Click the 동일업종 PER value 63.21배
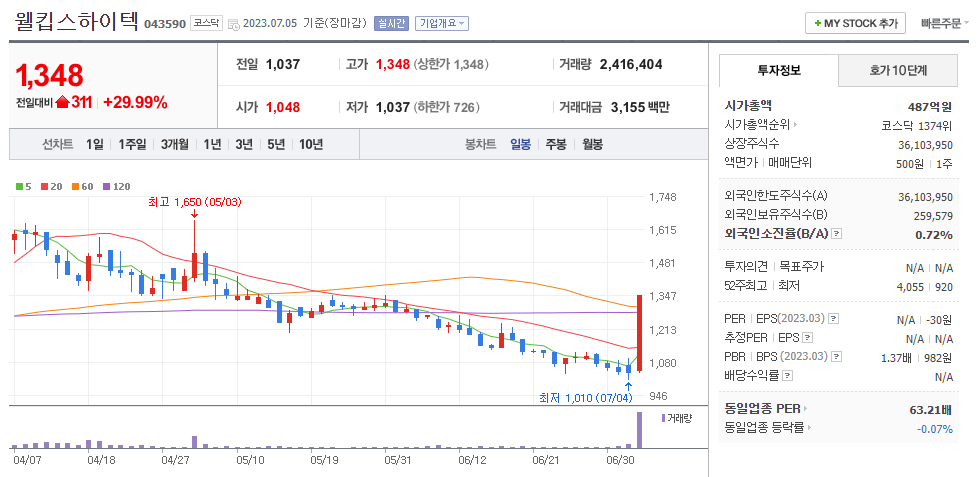The width and height of the screenshot is (977, 477). pos(931,410)
